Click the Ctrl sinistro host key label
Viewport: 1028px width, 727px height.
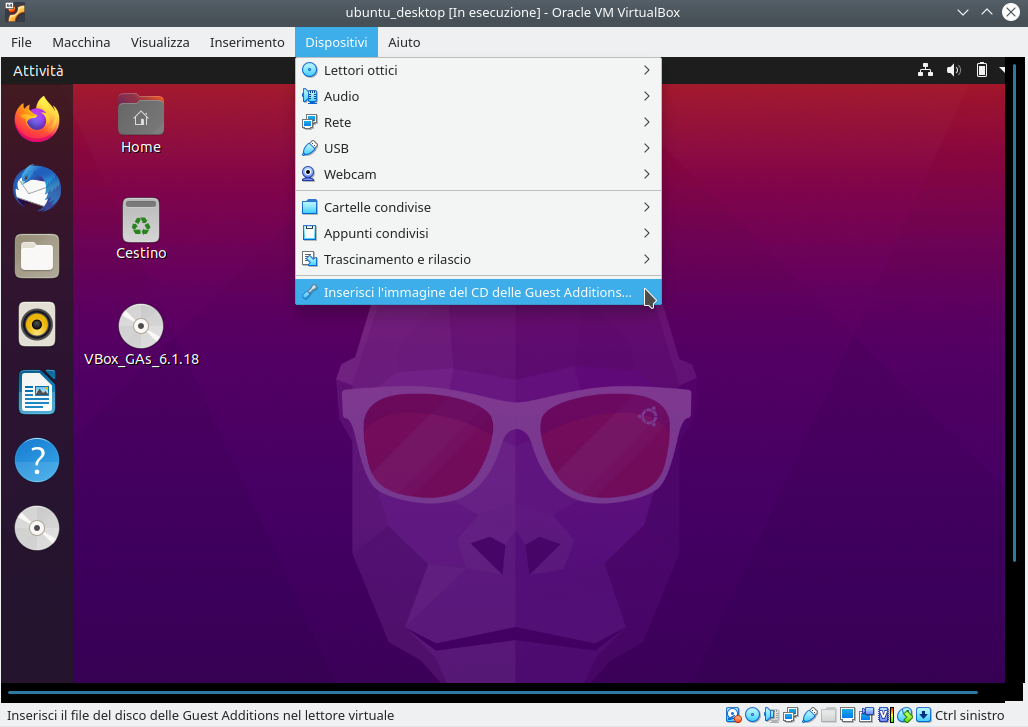click(970, 715)
